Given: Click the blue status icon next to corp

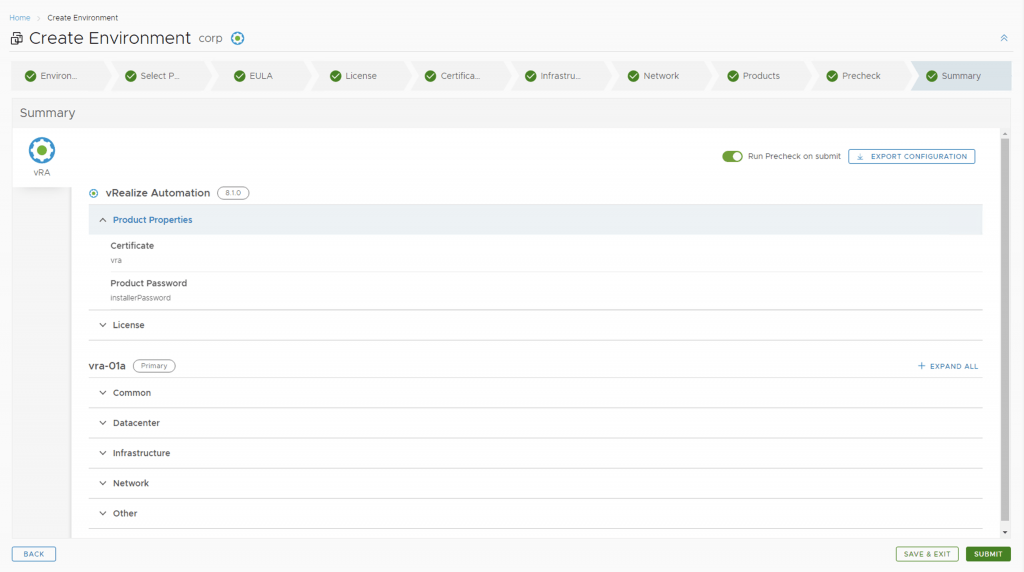Looking at the screenshot, I should 237,38.
